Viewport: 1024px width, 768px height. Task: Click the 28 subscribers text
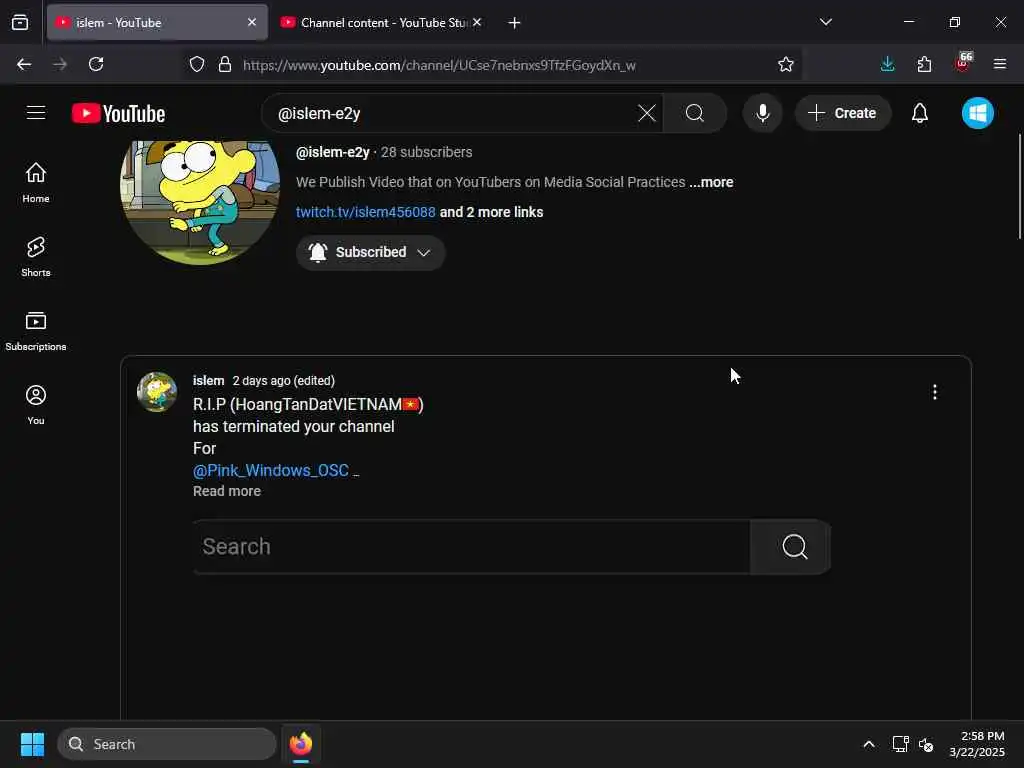pyautogui.click(x=426, y=152)
